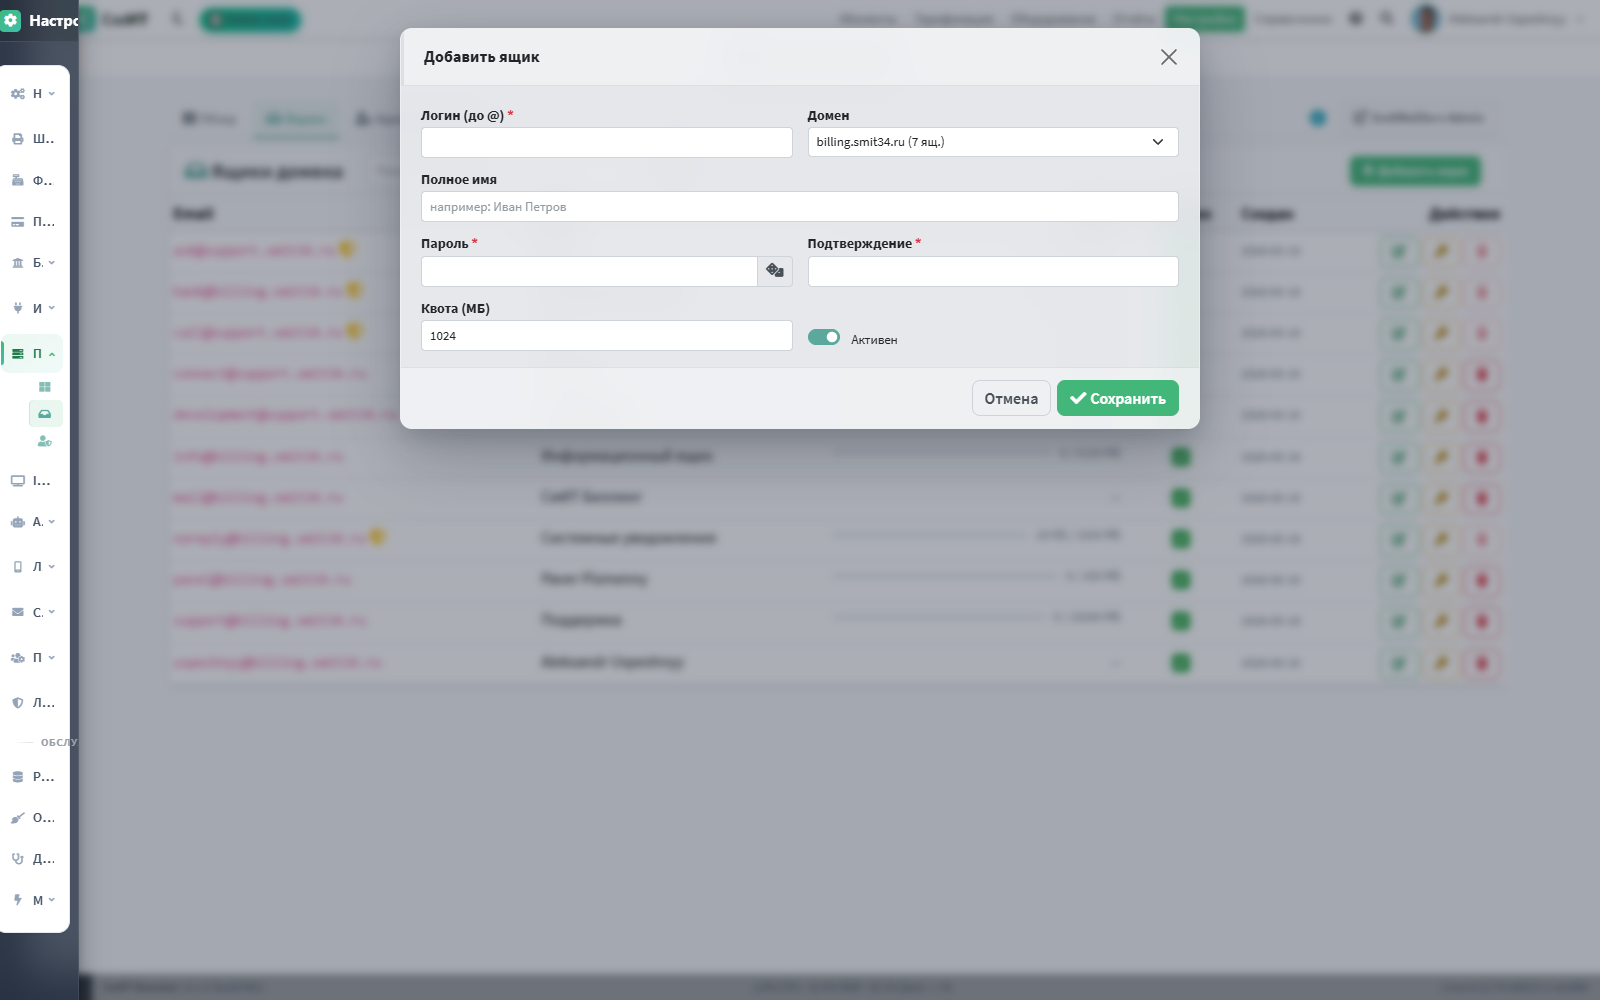Open the monitor sidebar item
The width and height of the screenshot is (1600, 1000).
[x=18, y=481]
